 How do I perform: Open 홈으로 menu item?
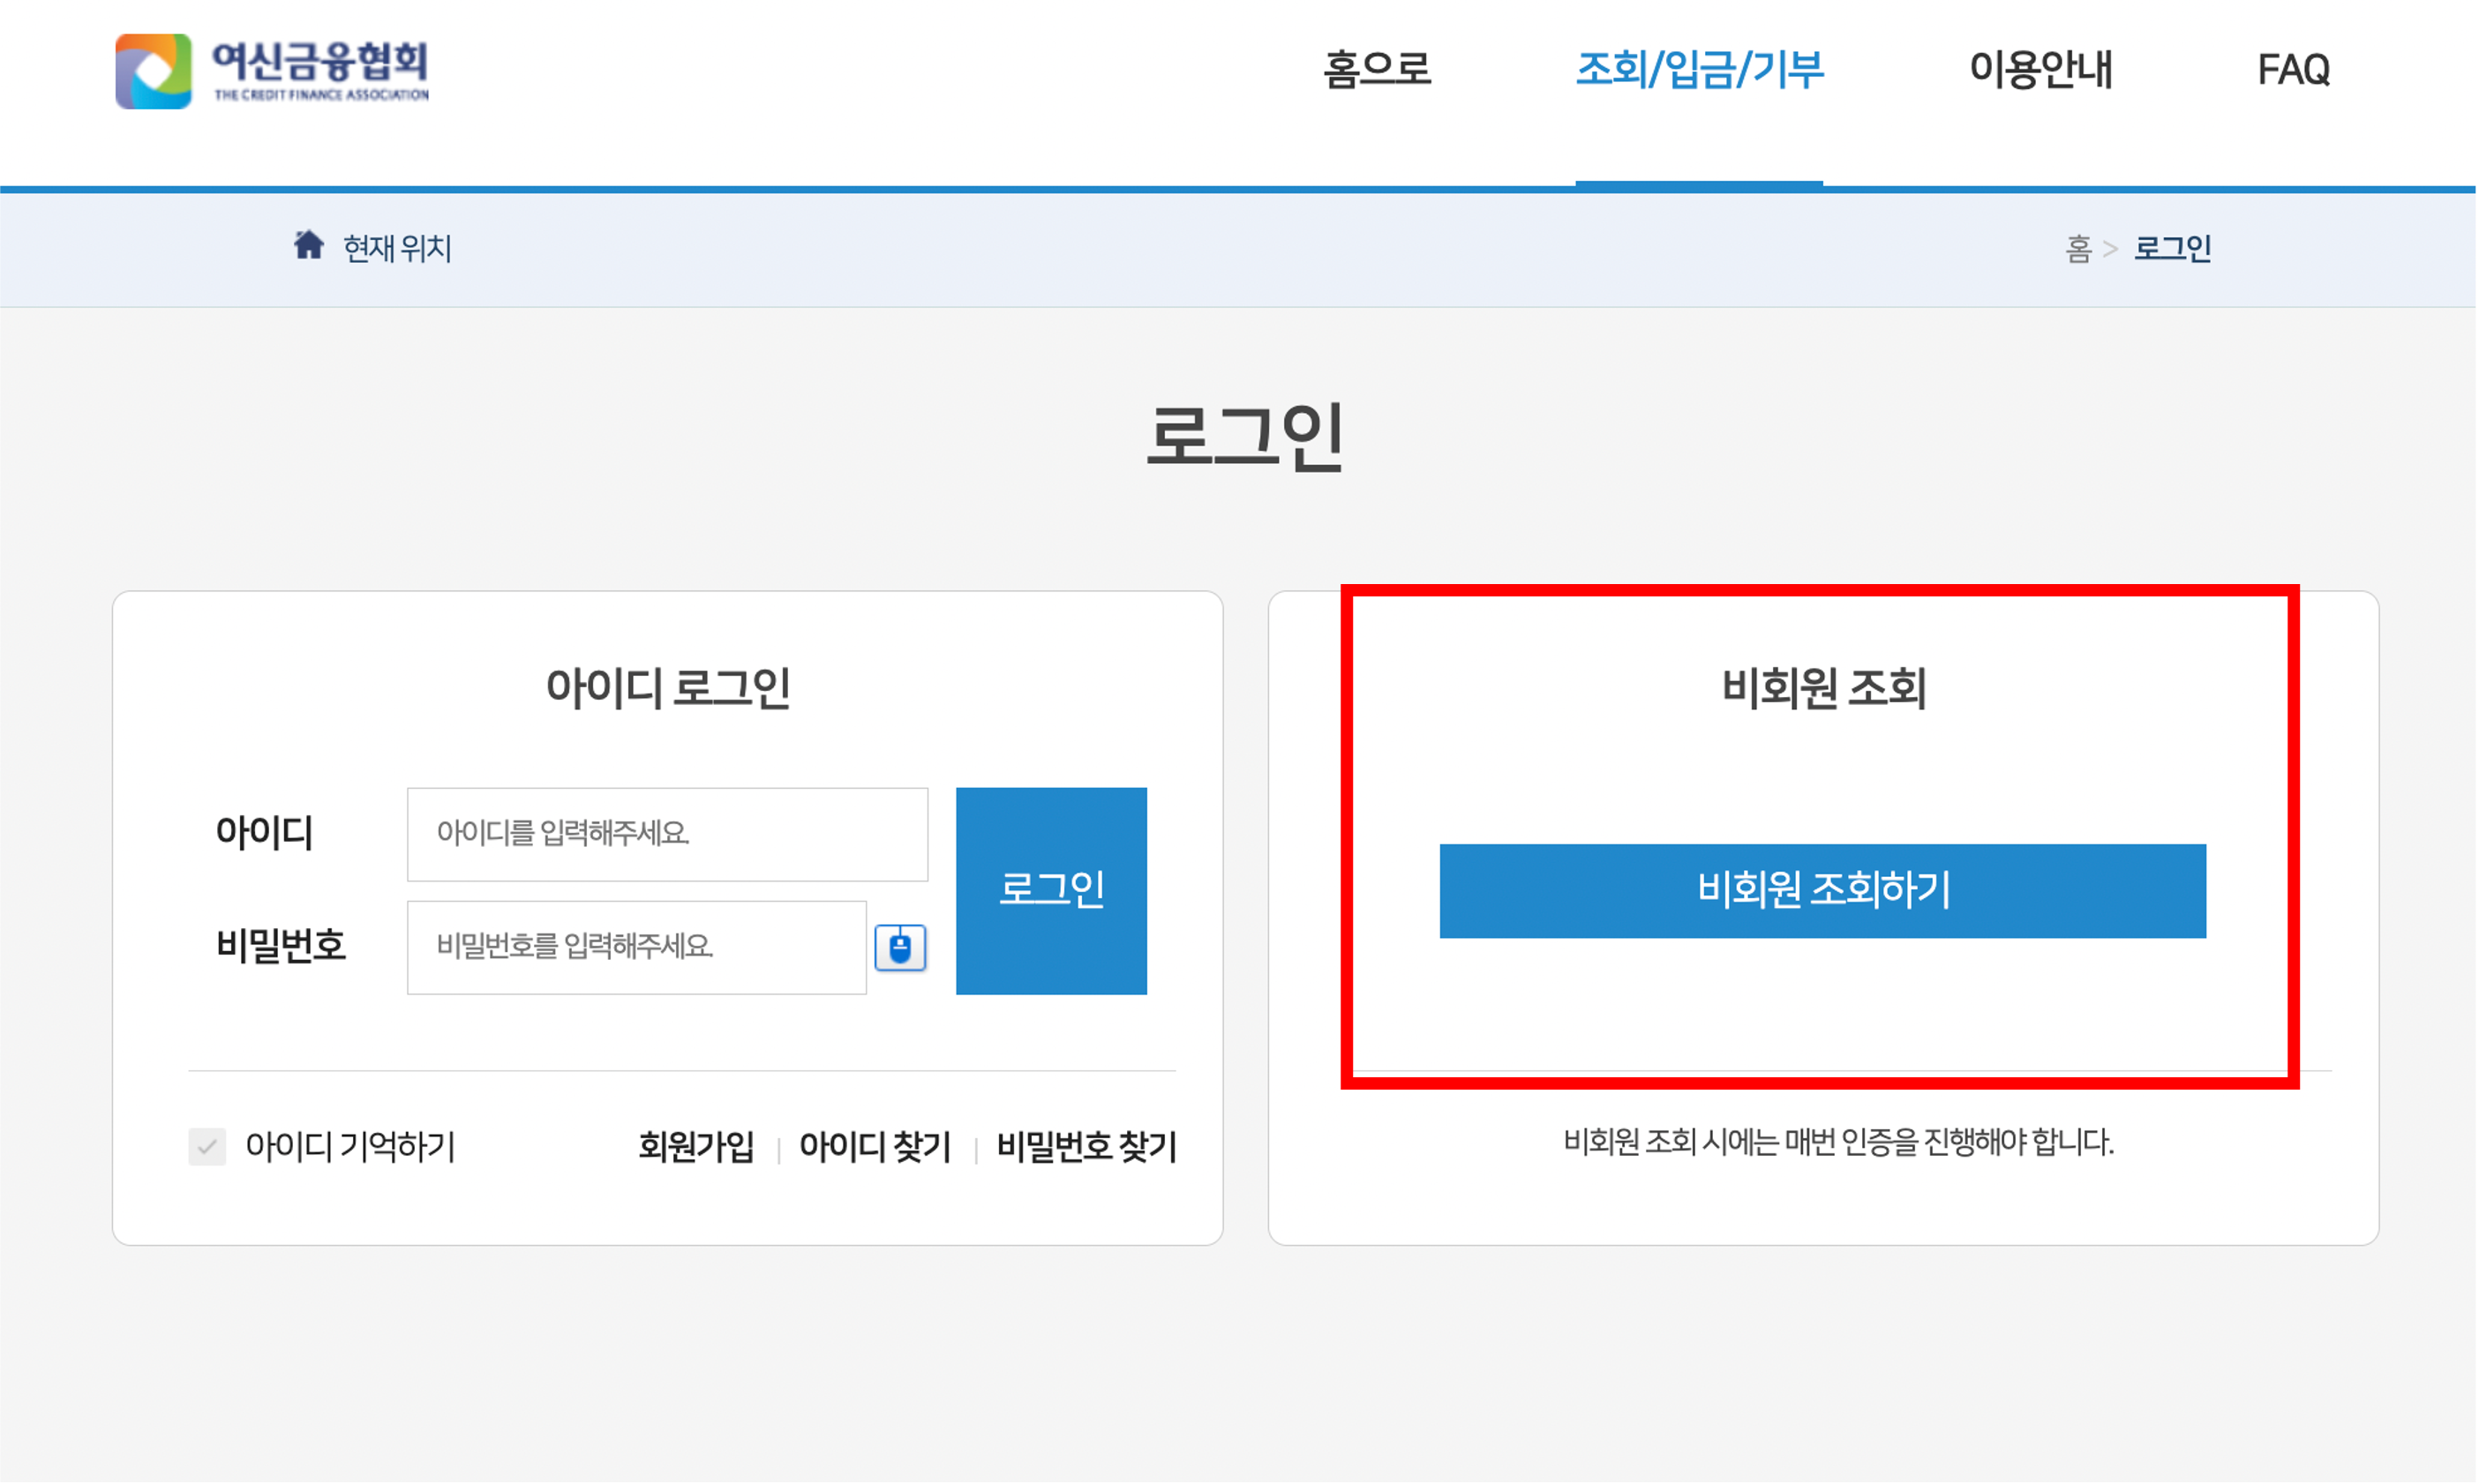[1377, 70]
